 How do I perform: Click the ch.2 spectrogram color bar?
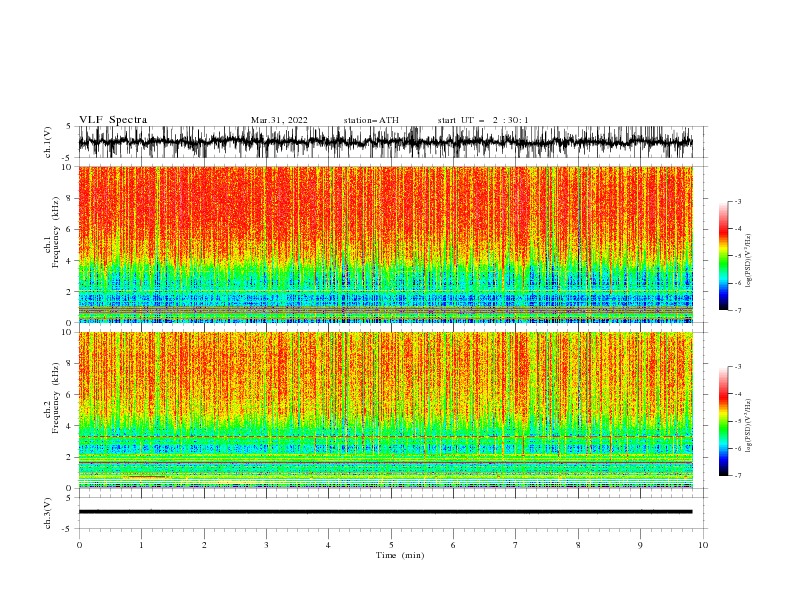[x=724, y=421]
